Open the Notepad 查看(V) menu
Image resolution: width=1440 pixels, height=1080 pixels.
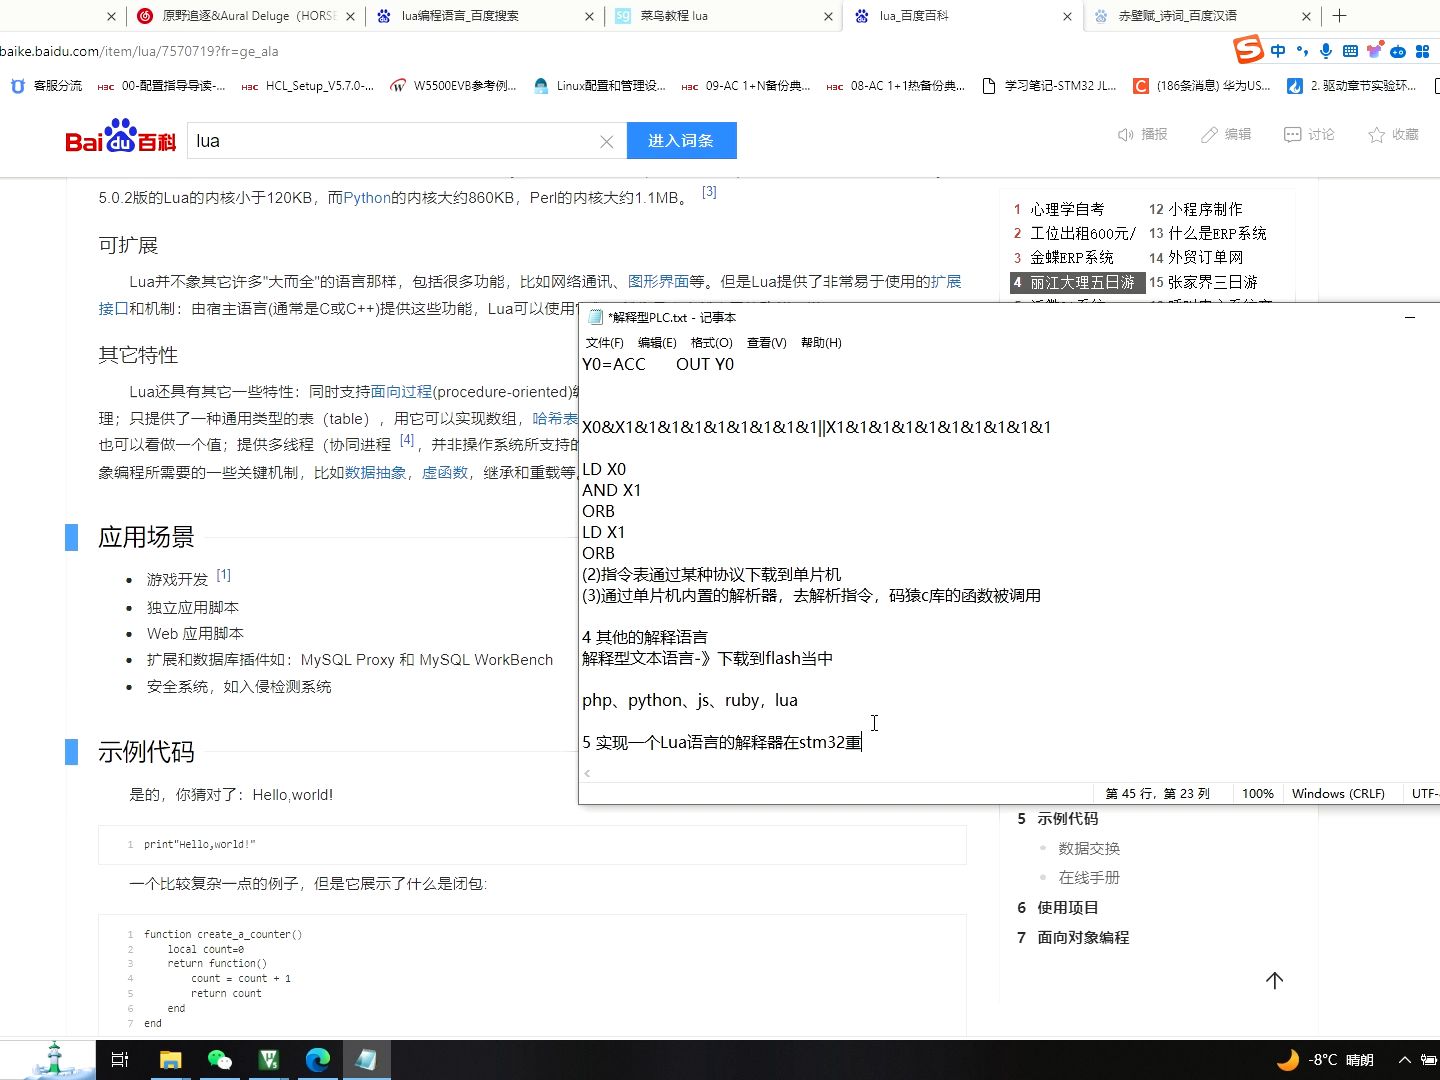click(x=767, y=343)
